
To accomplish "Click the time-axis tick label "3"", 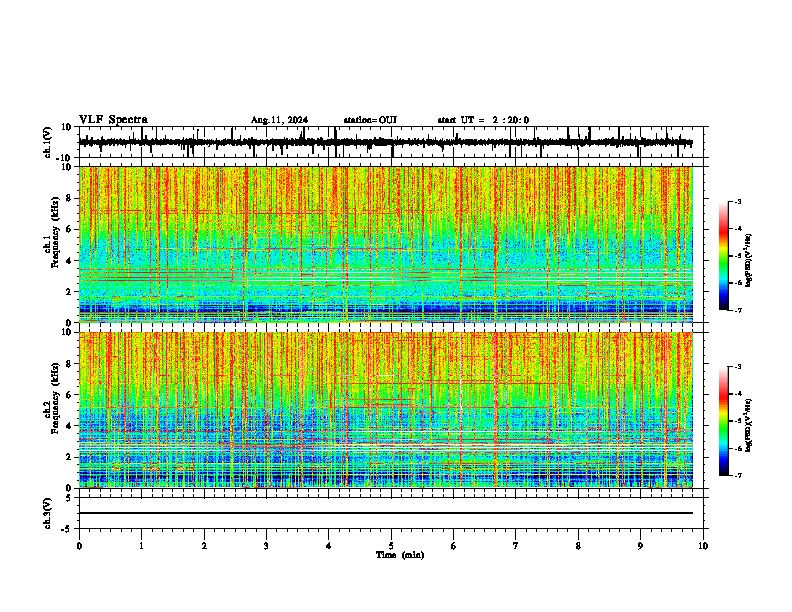I will [266, 546].
